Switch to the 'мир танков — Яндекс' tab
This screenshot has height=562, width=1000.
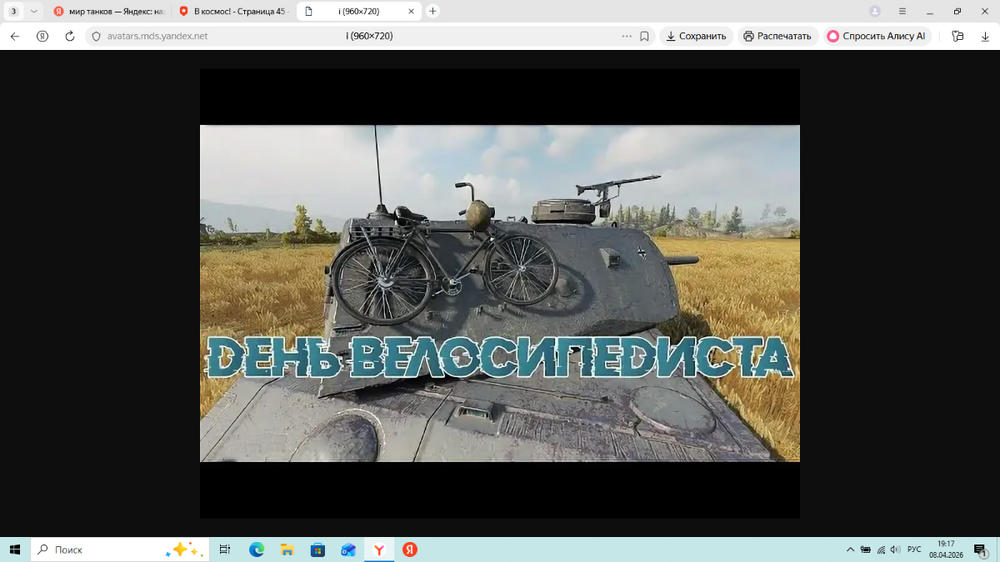(109, 11)
